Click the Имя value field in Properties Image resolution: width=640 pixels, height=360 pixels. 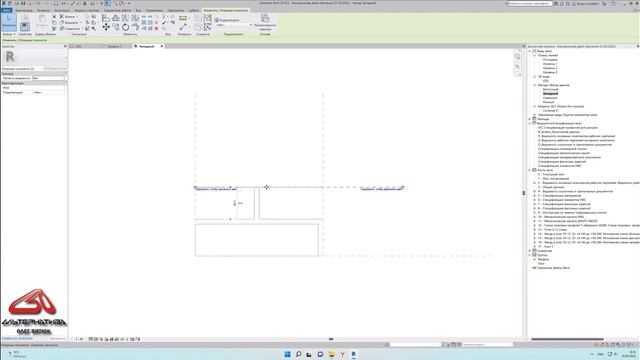pos(49,88)
